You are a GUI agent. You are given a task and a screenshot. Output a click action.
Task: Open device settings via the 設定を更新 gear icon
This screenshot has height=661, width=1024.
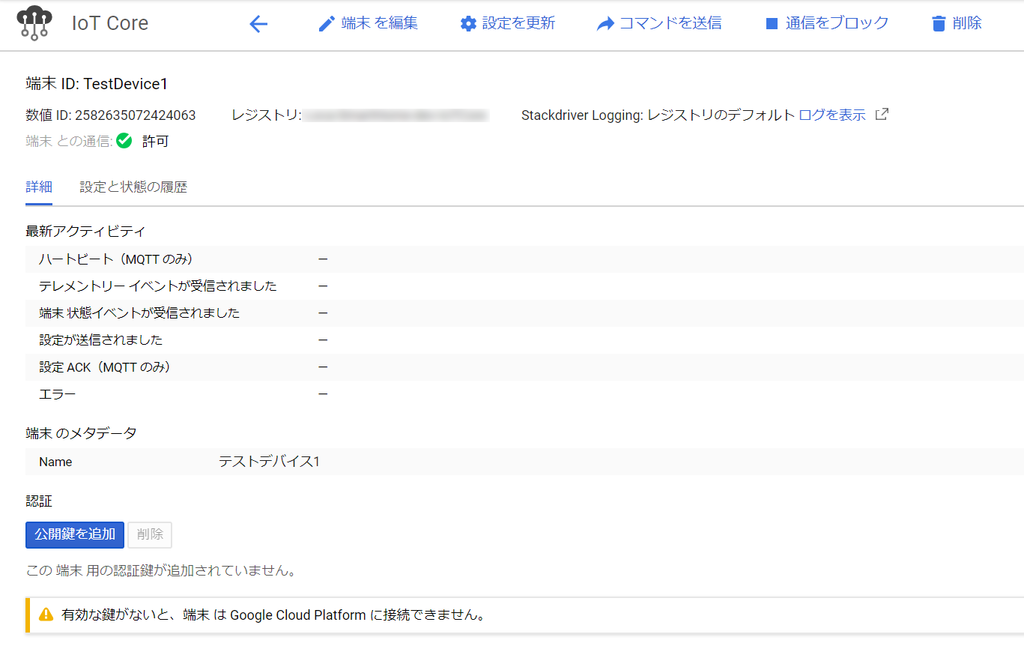(x=468, y=23)
